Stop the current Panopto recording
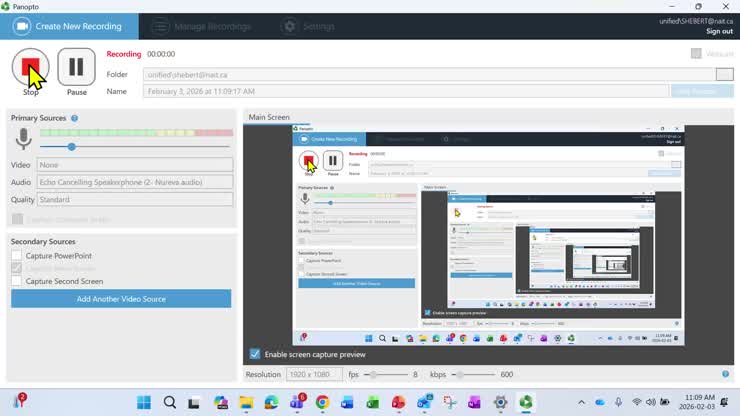The image size is (740, 416). pyautogui.click(x=31, y=67)
